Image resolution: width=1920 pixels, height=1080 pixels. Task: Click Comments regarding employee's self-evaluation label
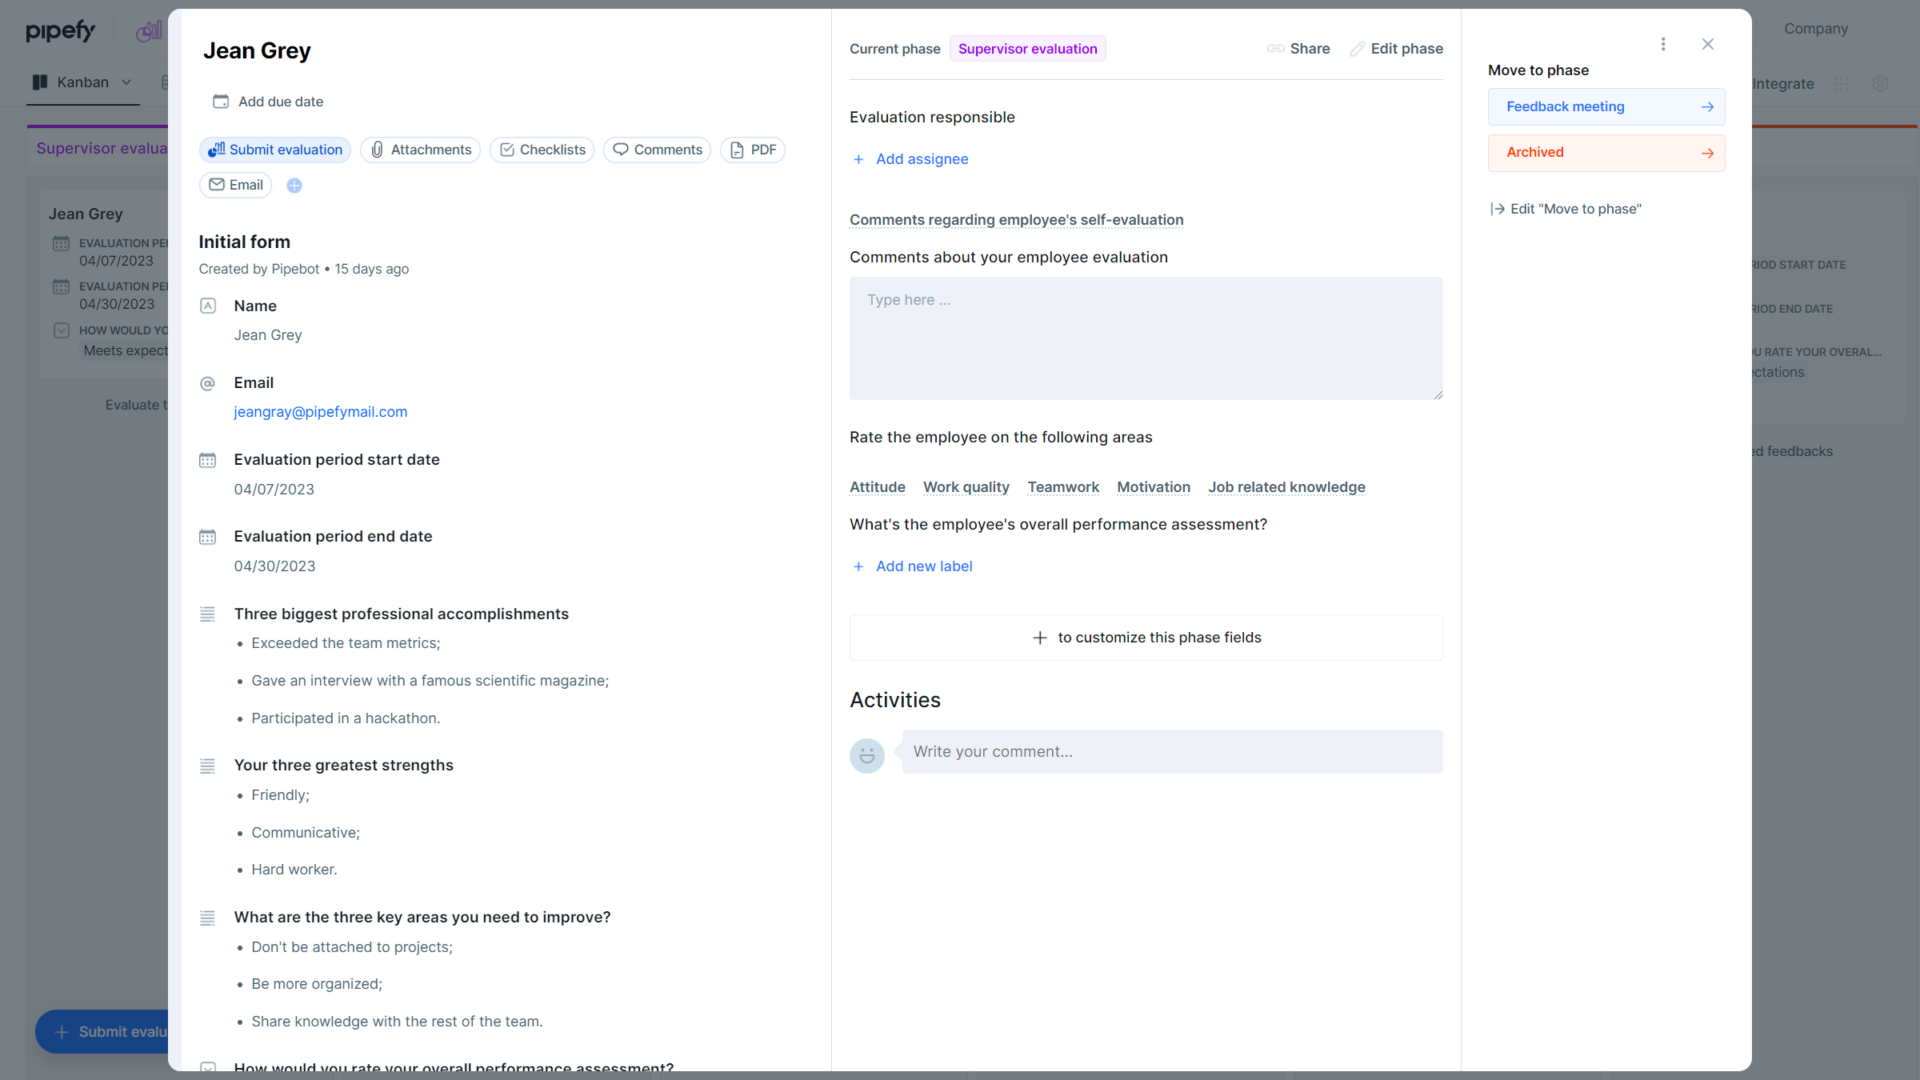tap(1016, 220)
